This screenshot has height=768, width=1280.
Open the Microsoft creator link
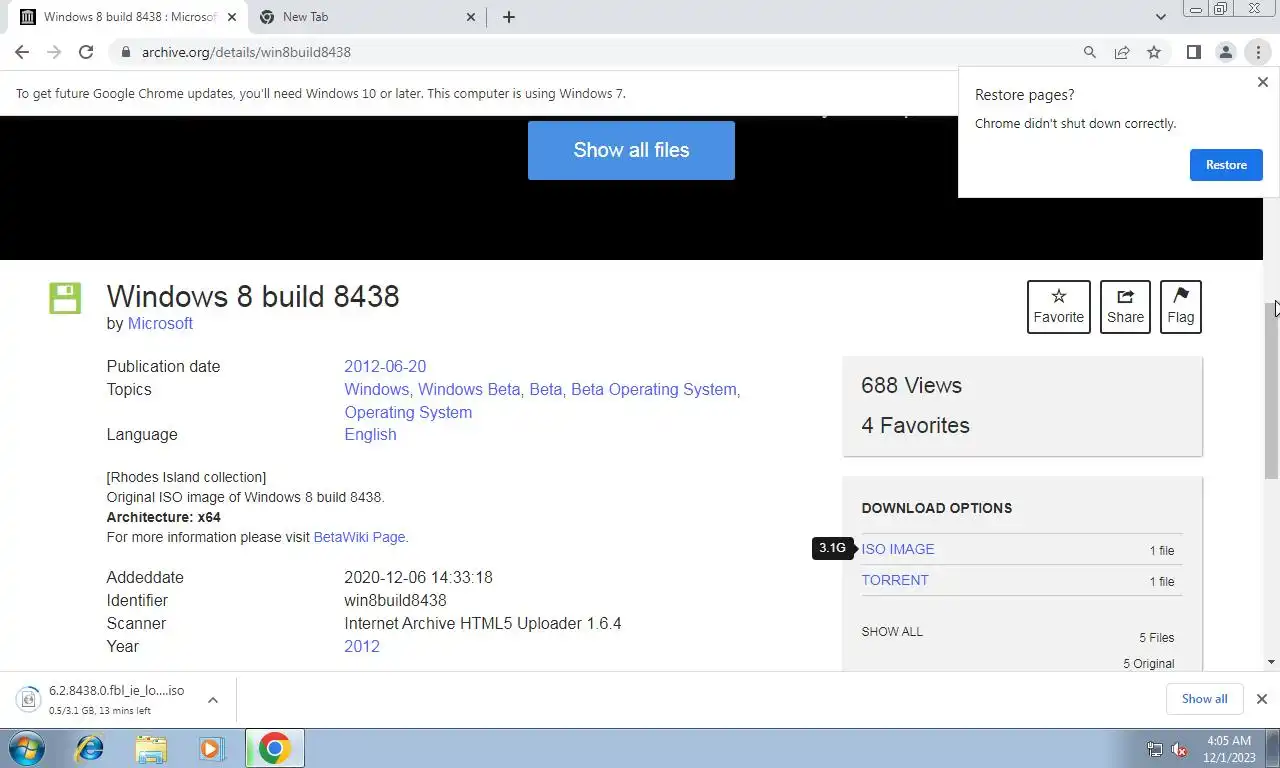click(160, 323)
